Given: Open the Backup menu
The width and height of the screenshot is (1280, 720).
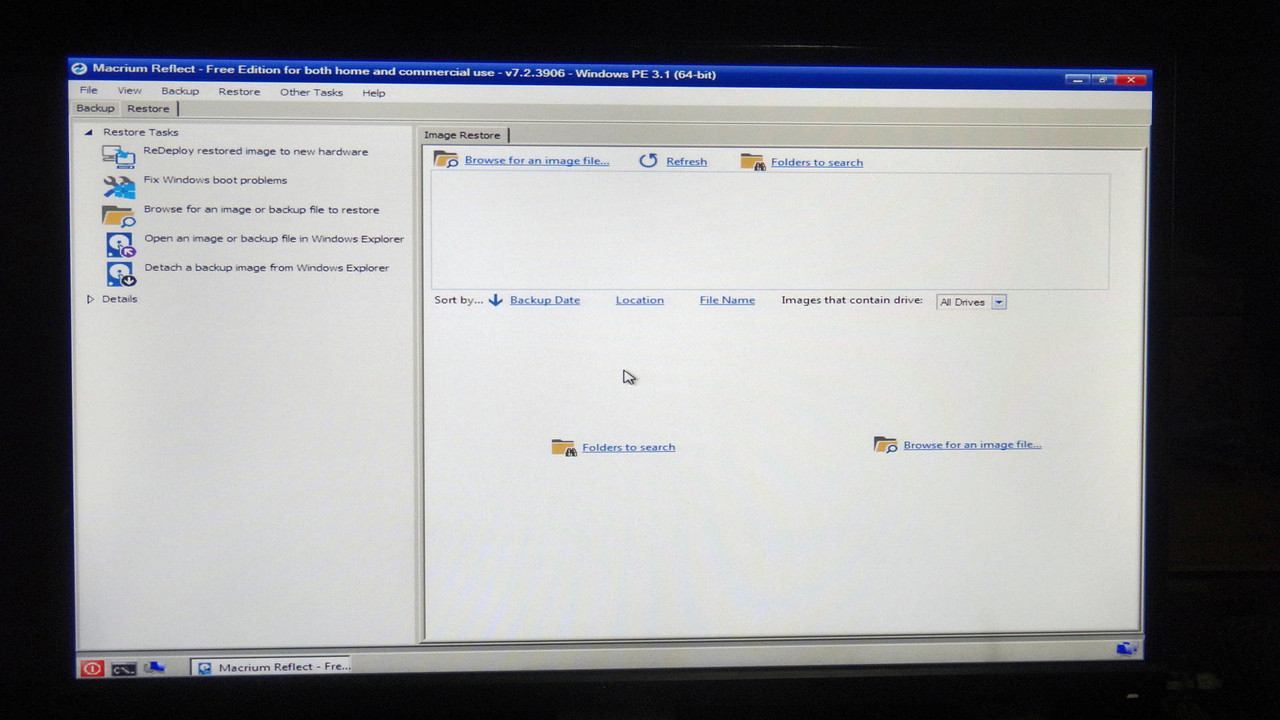Looking at the screenshot, I should point(180,91).
